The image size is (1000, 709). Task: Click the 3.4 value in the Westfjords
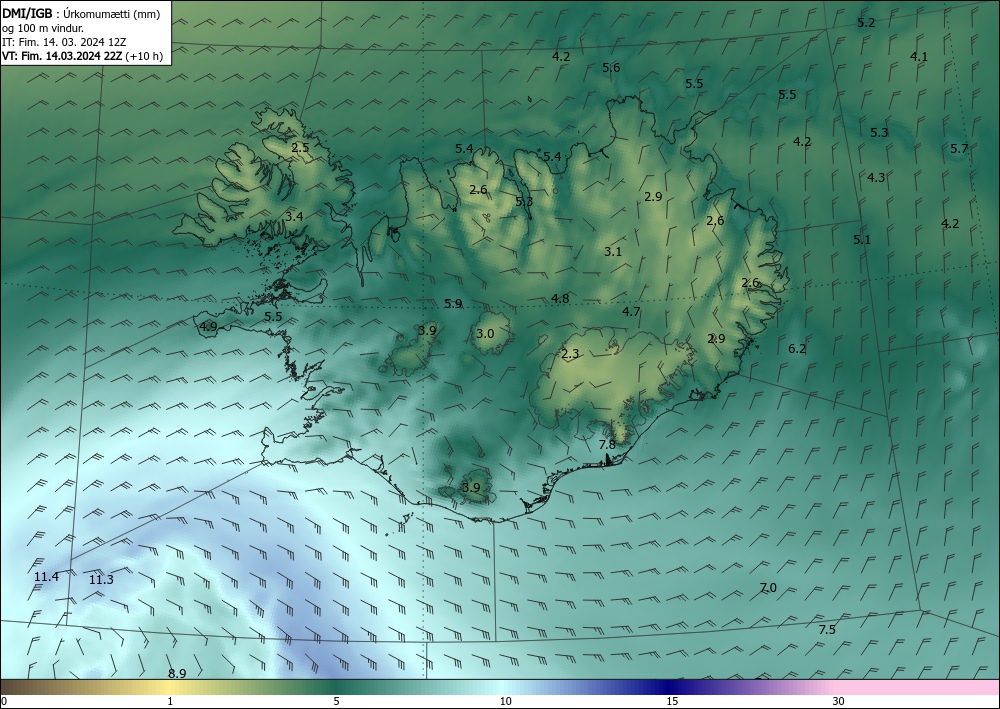(294, 216)
